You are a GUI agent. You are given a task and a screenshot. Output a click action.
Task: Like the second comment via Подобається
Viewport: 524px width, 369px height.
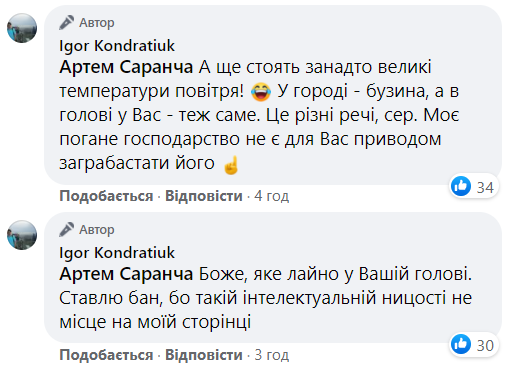106,355
